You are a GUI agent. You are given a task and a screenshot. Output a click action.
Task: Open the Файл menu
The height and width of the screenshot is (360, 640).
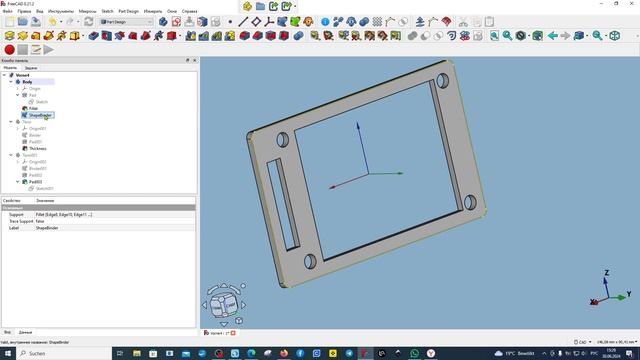pyautogui.click(x=7, y=11)
